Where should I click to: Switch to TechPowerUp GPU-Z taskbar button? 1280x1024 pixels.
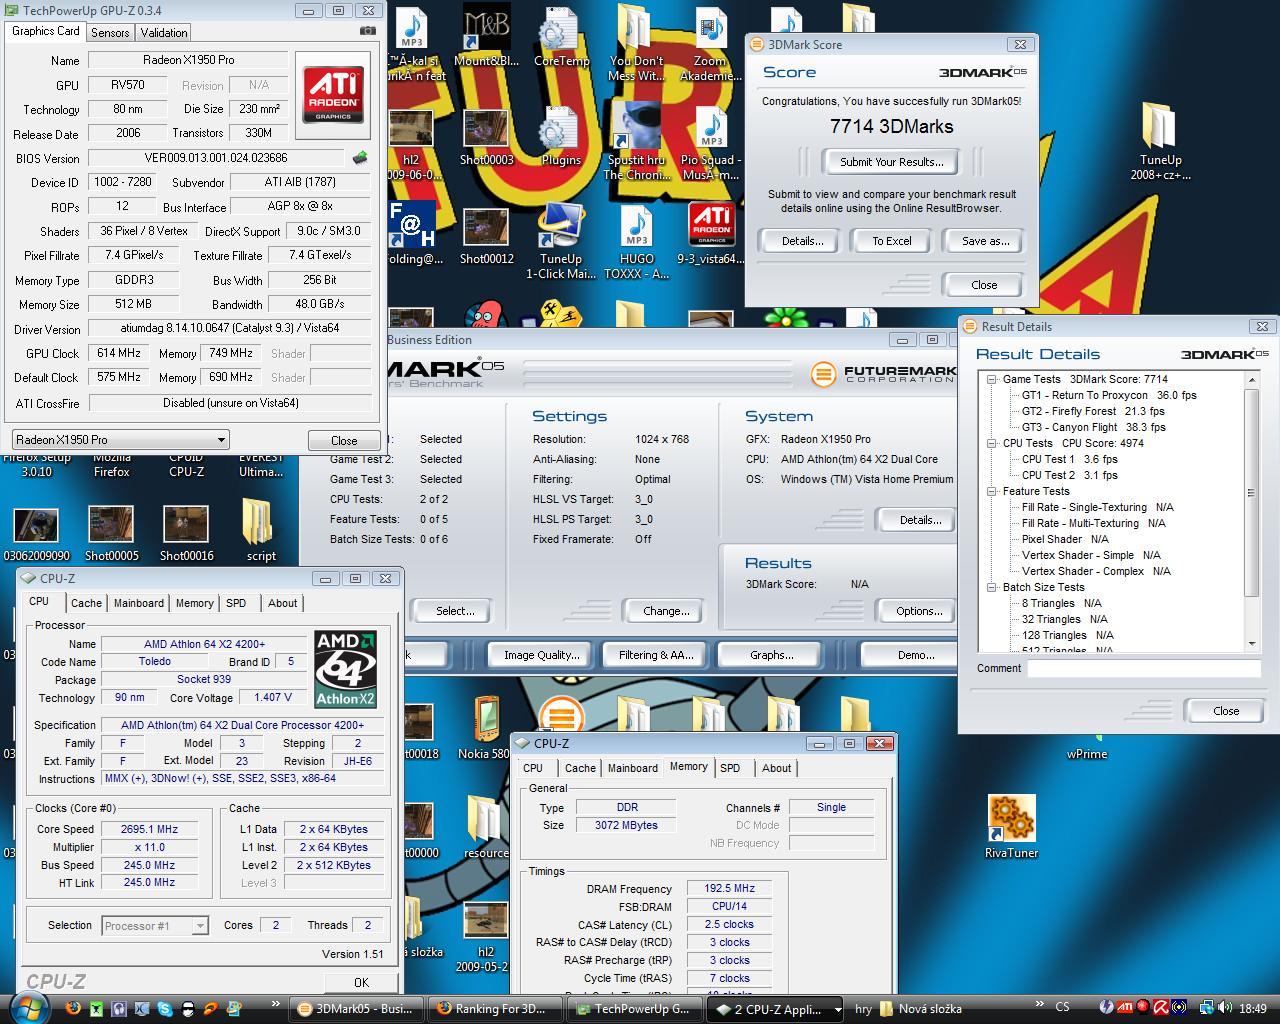633,1009
